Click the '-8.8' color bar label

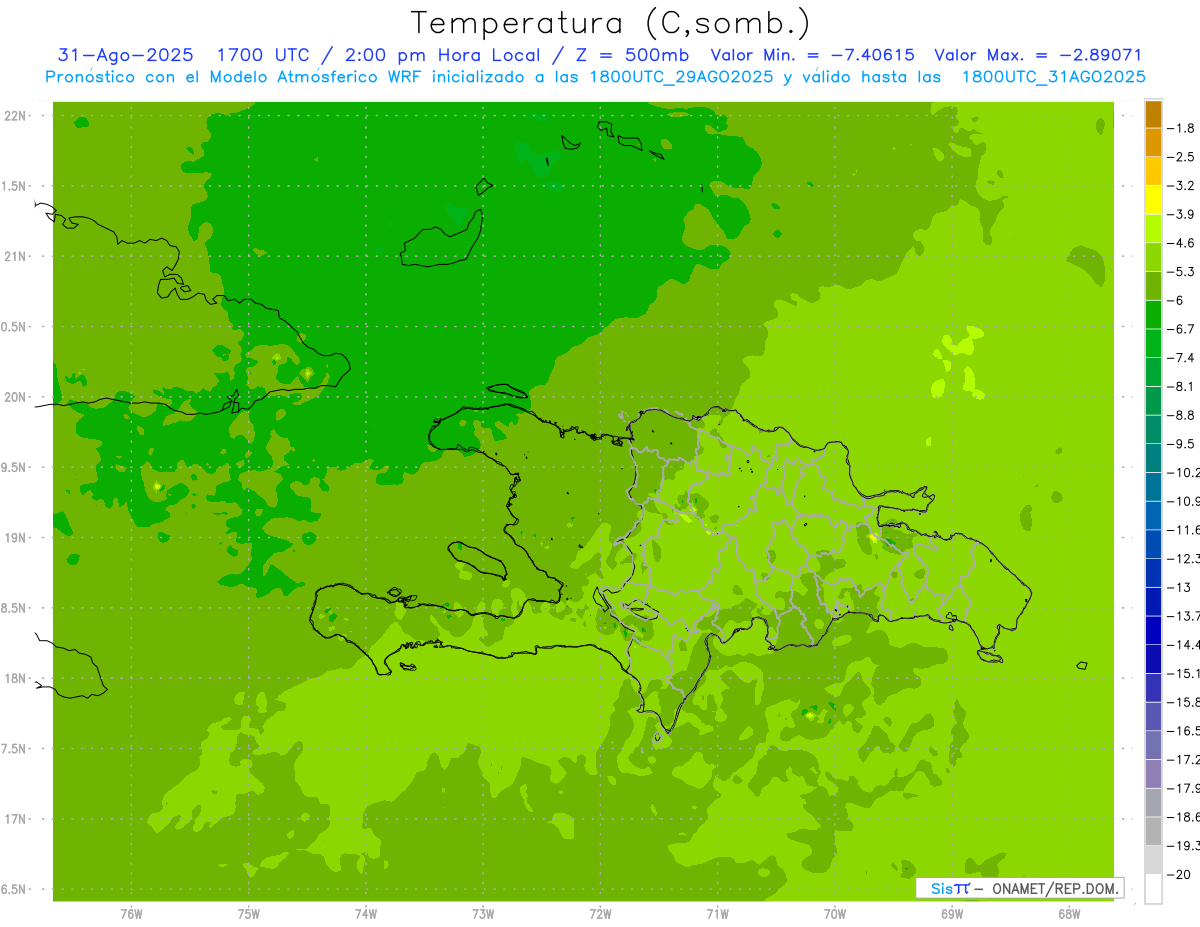click(1181, 415)
